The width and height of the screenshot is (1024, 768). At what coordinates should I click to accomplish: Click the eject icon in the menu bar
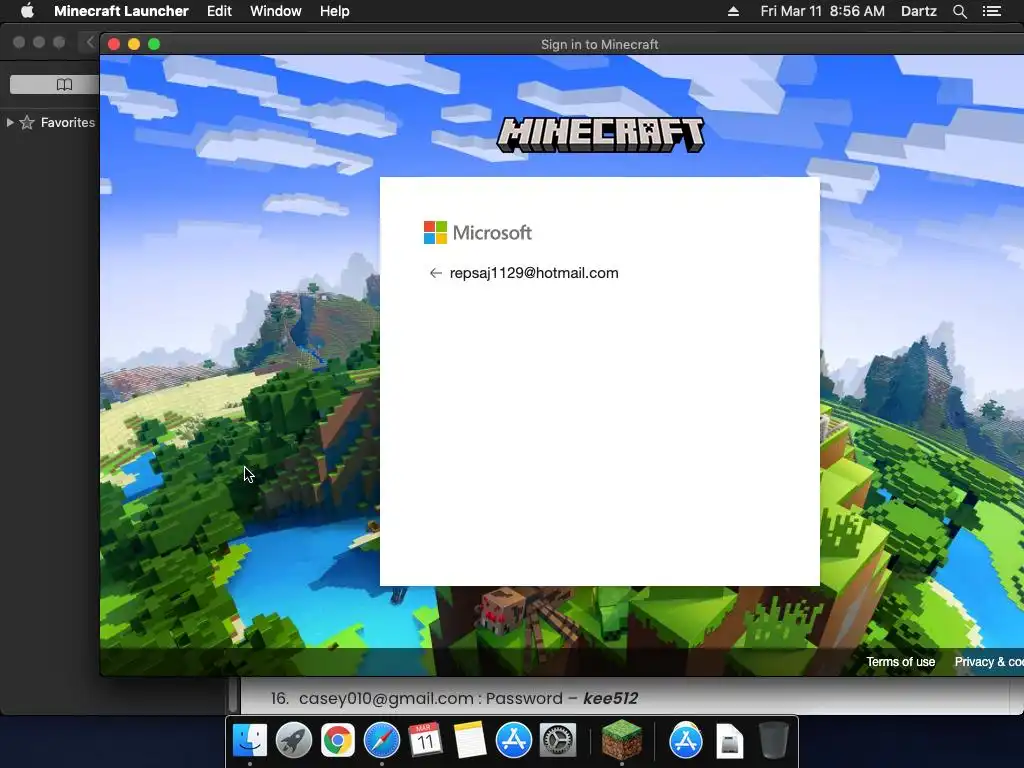[733, 11]
